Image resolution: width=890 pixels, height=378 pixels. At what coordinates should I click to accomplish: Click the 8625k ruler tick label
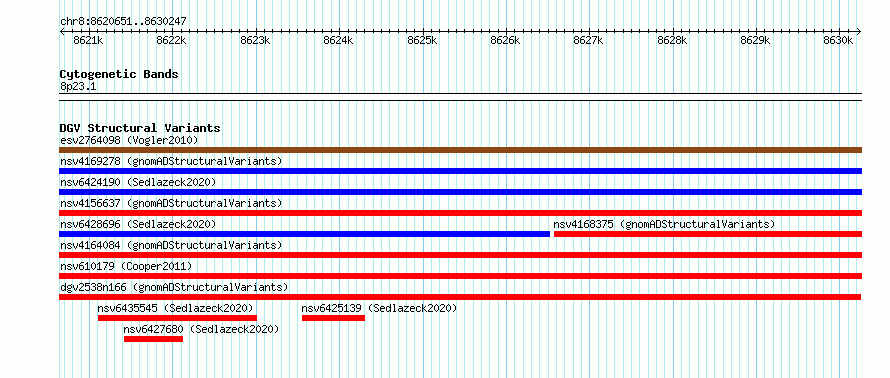(x=422, y=41)
